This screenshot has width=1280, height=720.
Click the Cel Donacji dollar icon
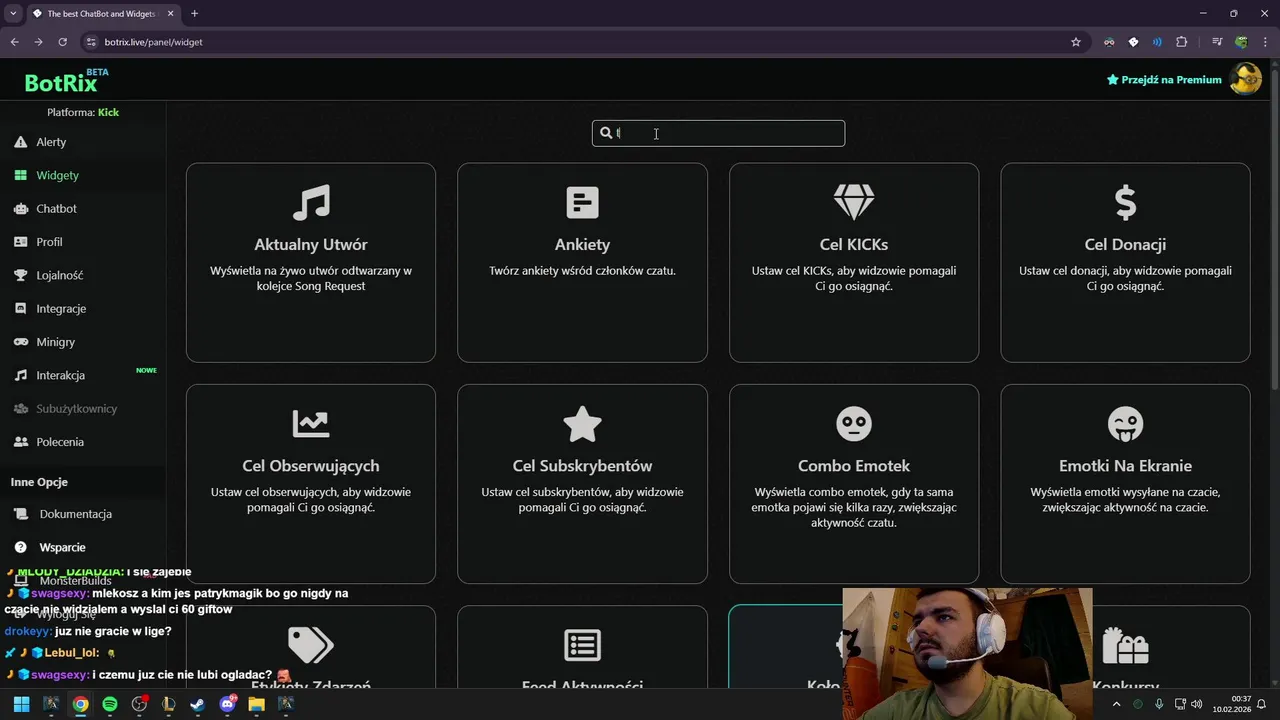pos(1125,203)
